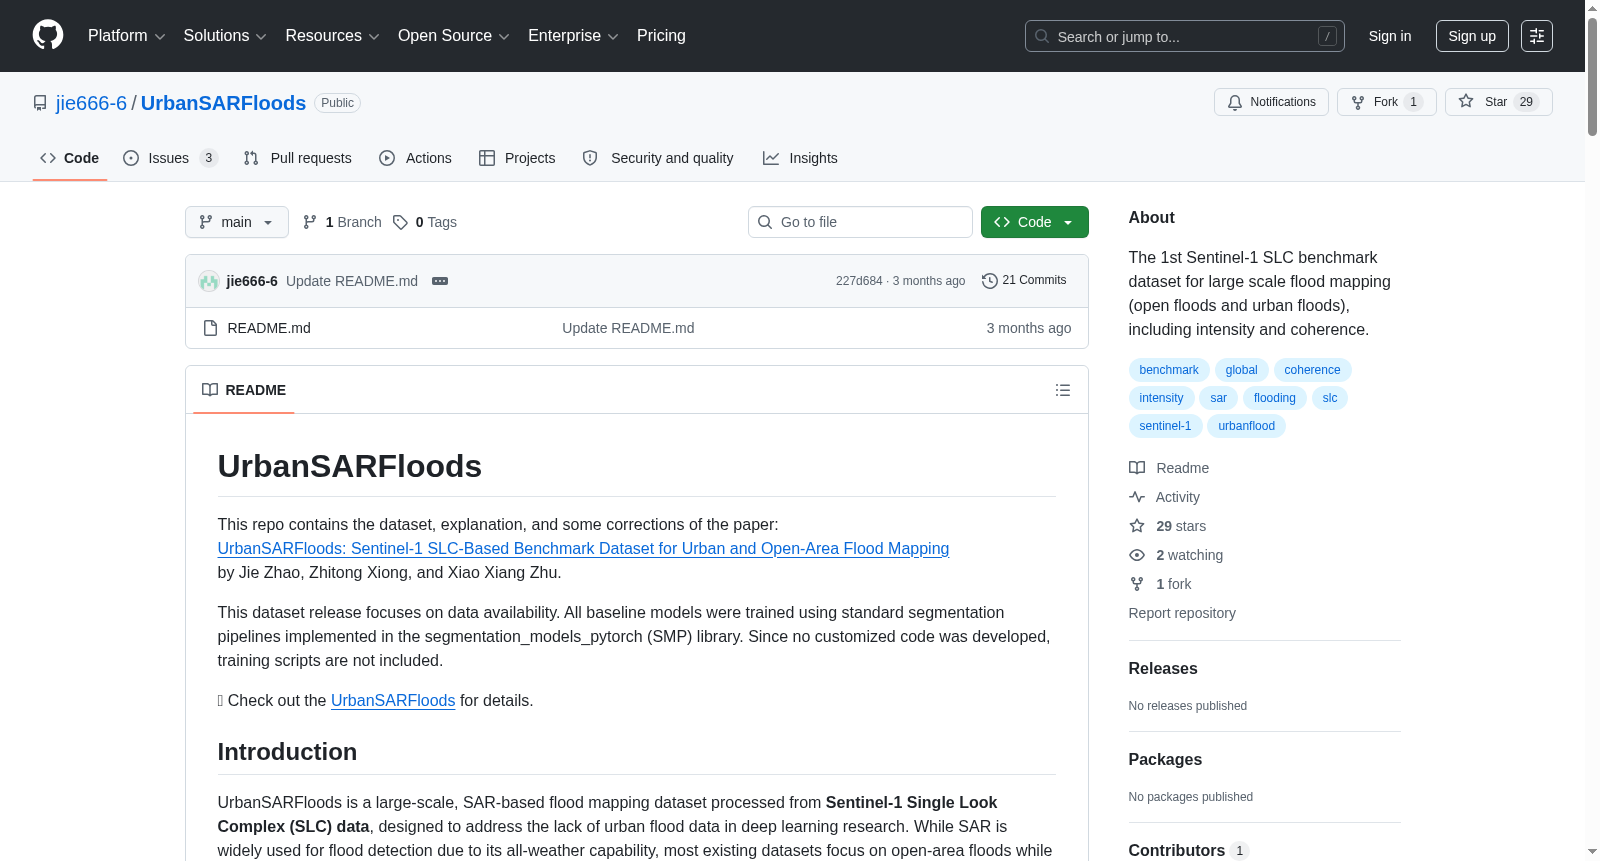Image resolution: width=1600 pixels, height=861 pixels.
Task: Click the flooding topic tag
Action: pos(1274,398)
